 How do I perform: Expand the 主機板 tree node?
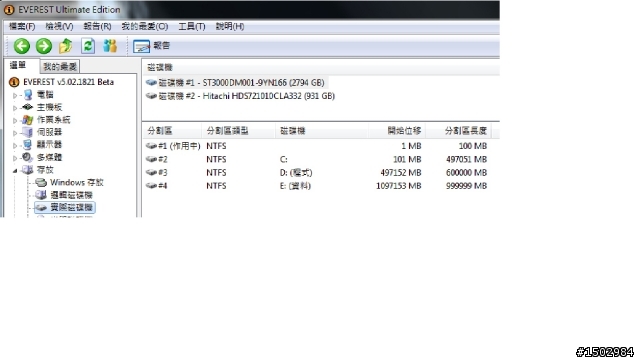coord(15,108)
